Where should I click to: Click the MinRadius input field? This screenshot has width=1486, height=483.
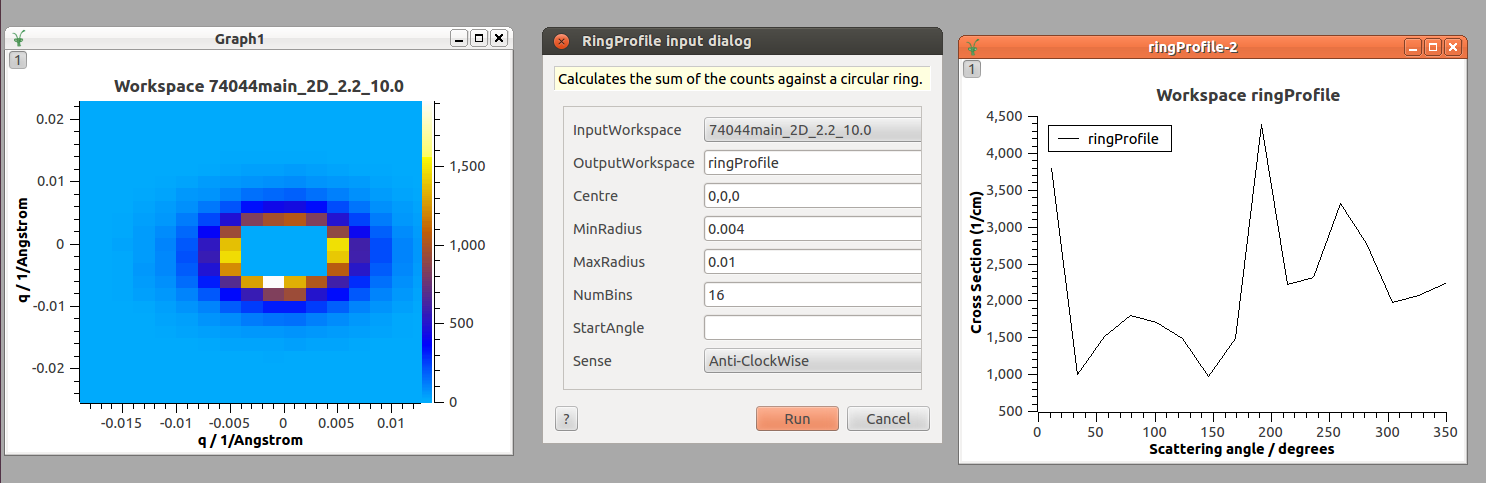[x=812, y=229]
